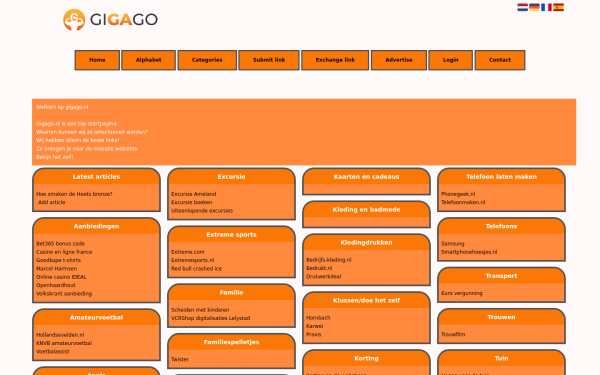Visit Goedkope t-shirts link
The height and width of the screenshot is (375, 600).
pyautogui.click(x=58, y=260)
